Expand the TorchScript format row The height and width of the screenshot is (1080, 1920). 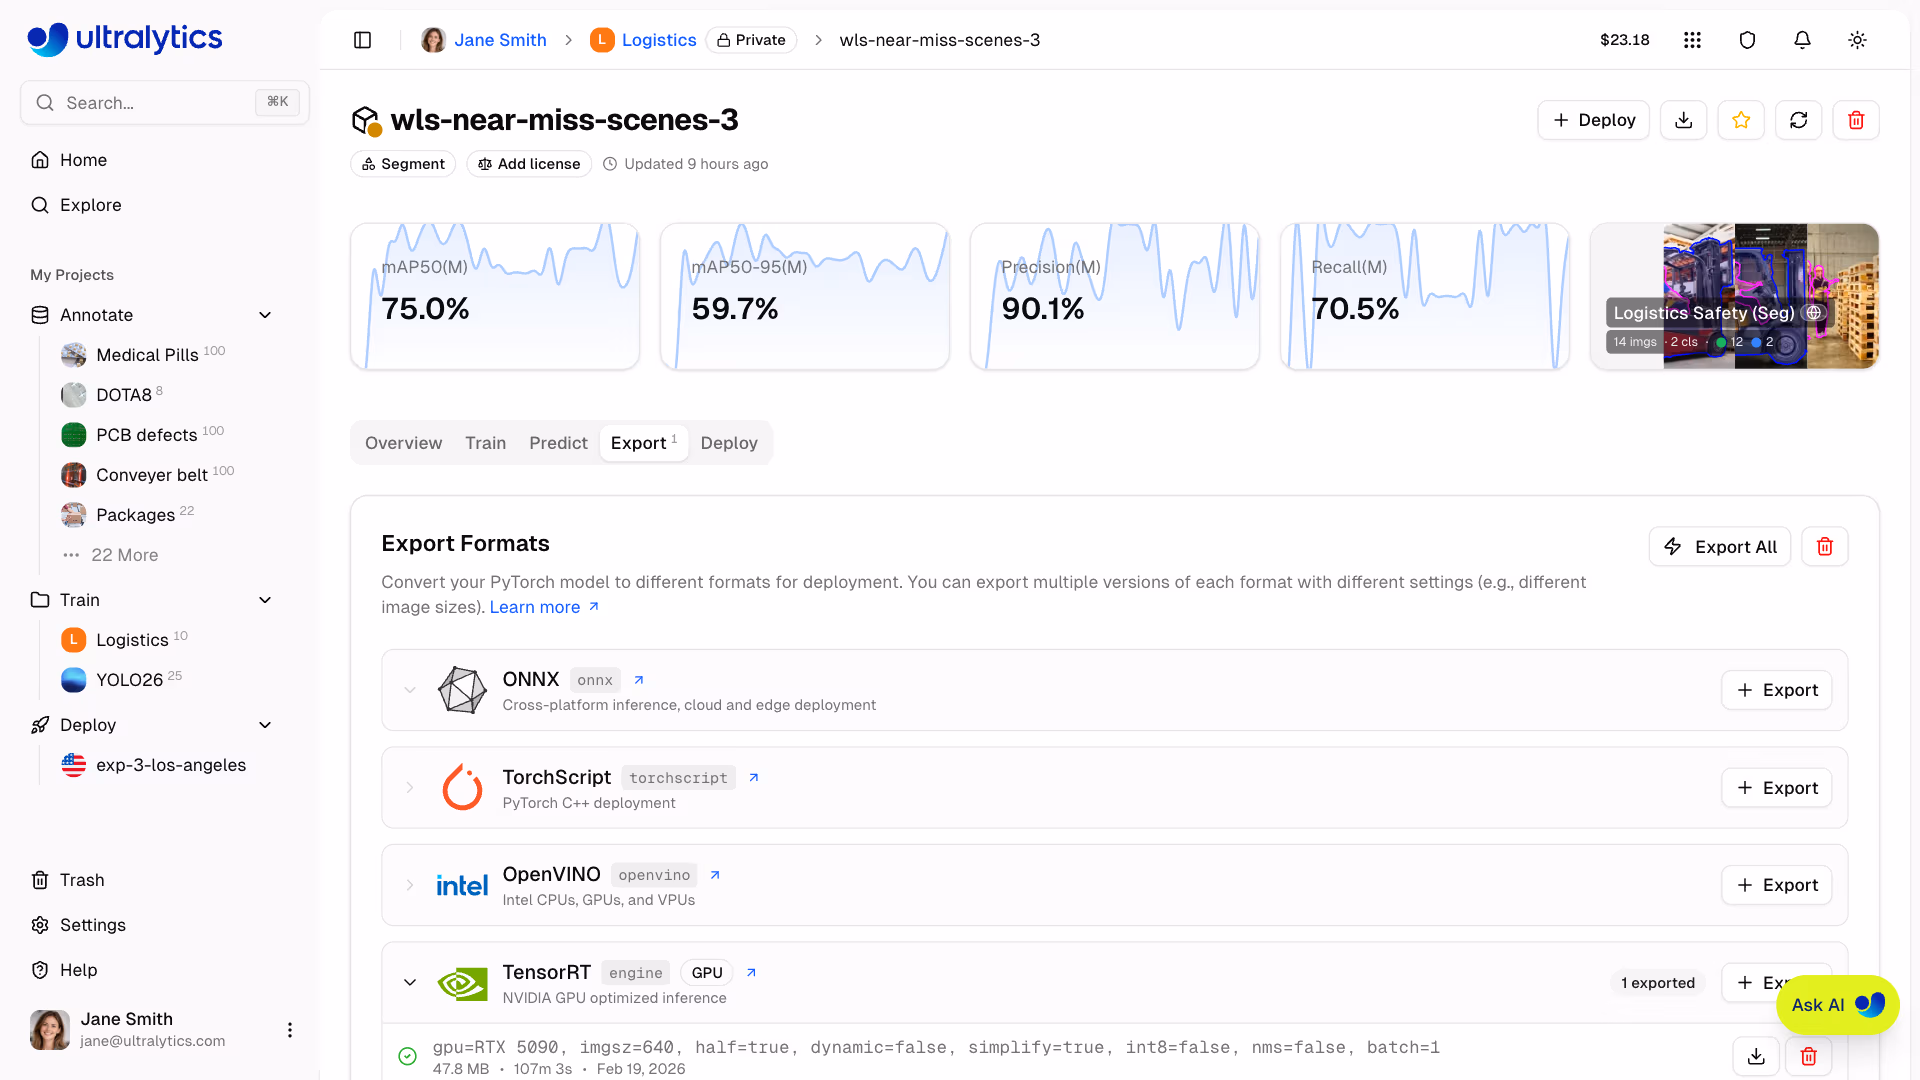tap(410, 788)
